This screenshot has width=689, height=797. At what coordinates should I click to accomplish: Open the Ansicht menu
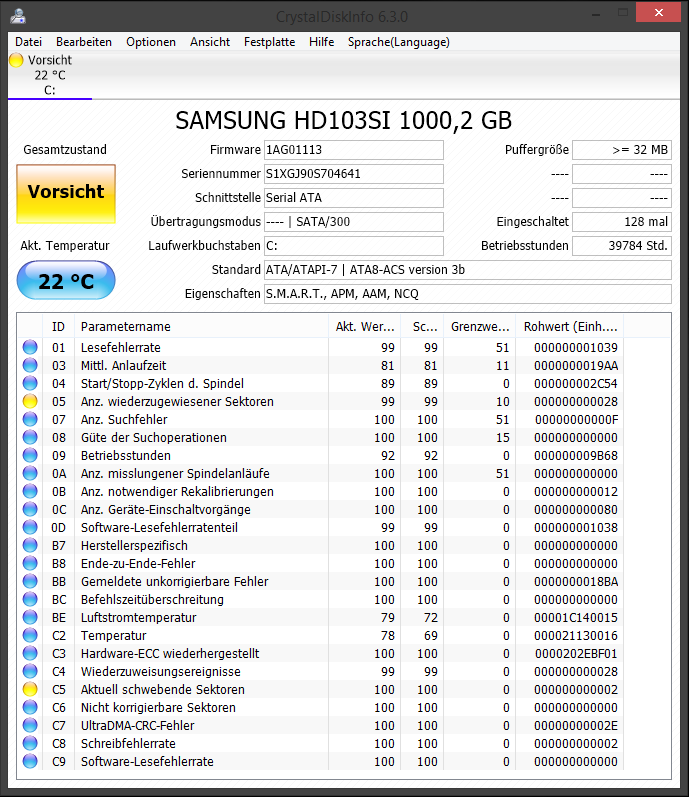tap(210, 42)
